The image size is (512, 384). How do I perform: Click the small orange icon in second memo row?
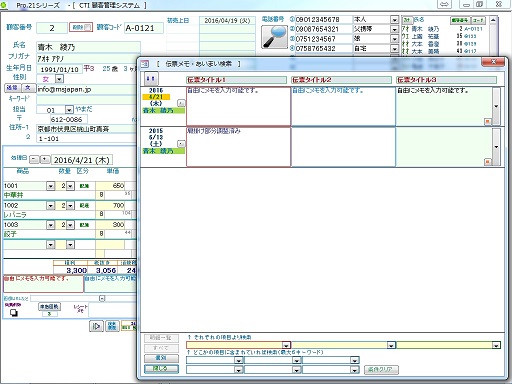(x=487, y=162)
